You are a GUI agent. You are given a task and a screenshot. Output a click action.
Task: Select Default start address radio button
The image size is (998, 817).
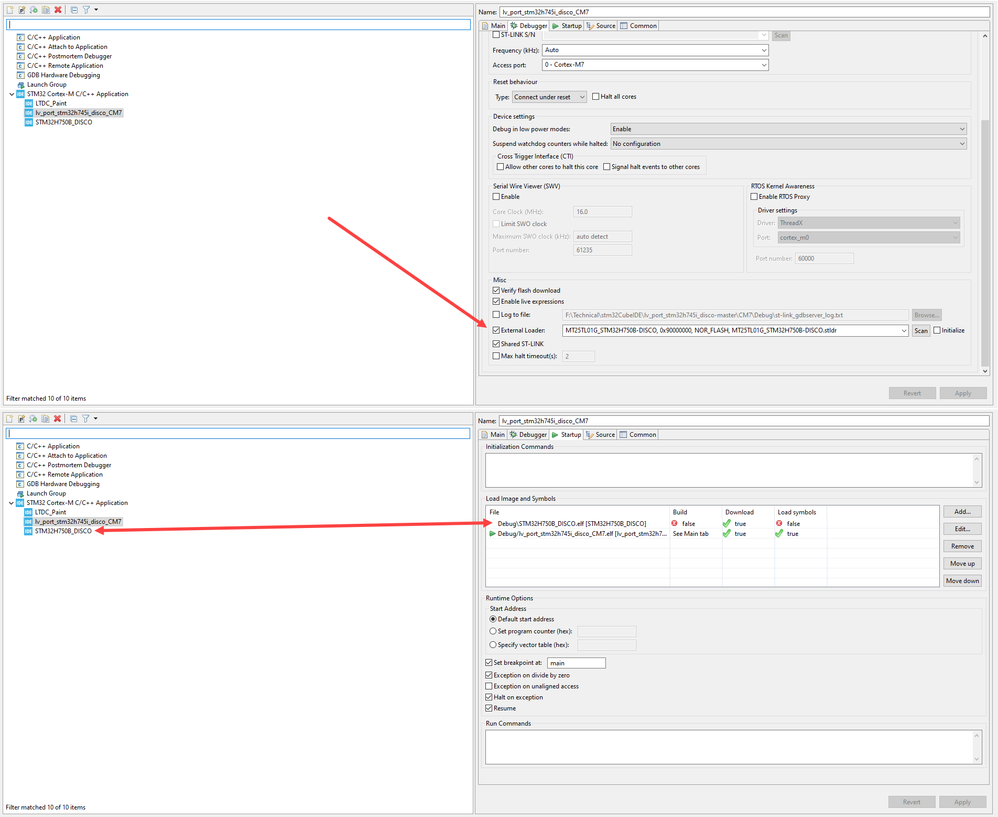coord(493,619)
